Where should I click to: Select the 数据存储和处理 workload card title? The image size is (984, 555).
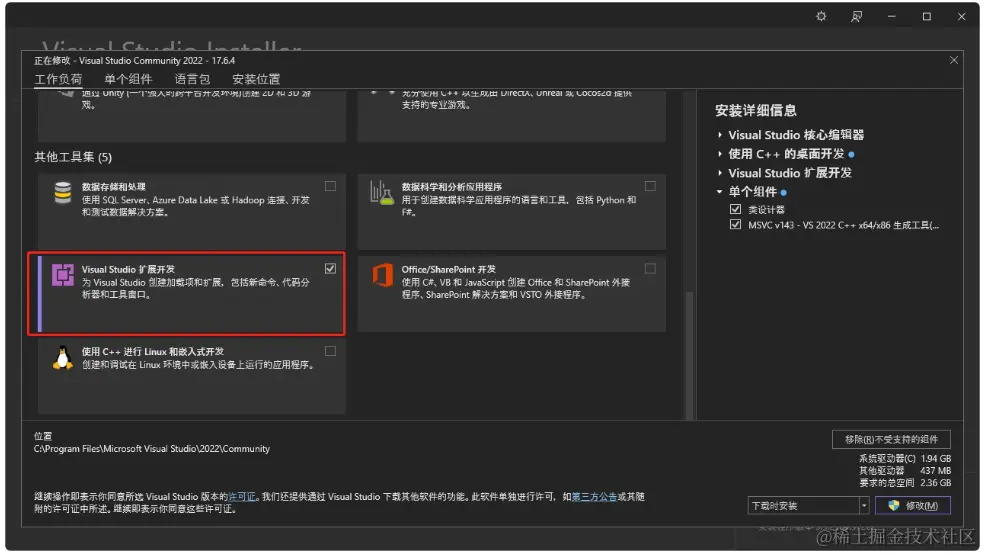(114, 186)
